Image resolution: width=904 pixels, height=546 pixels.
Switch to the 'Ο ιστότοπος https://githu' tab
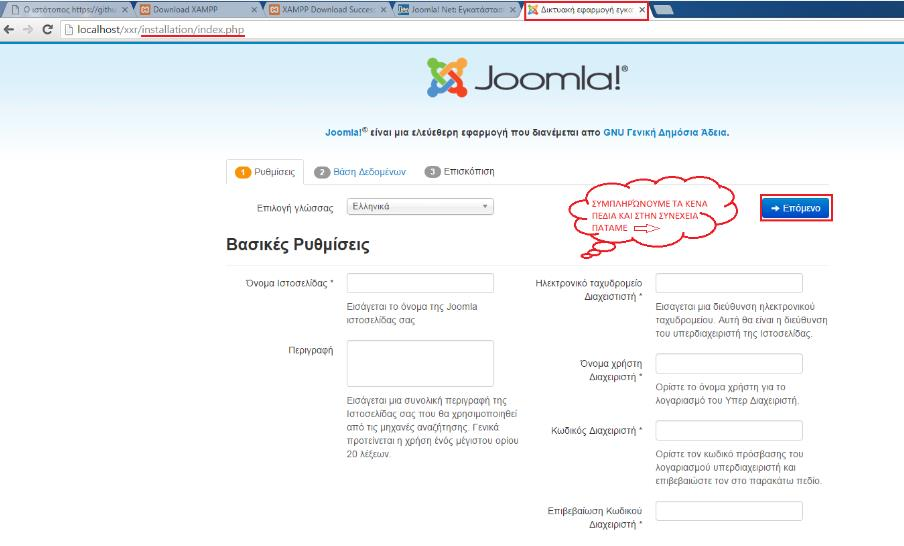(x=68, y=10)
